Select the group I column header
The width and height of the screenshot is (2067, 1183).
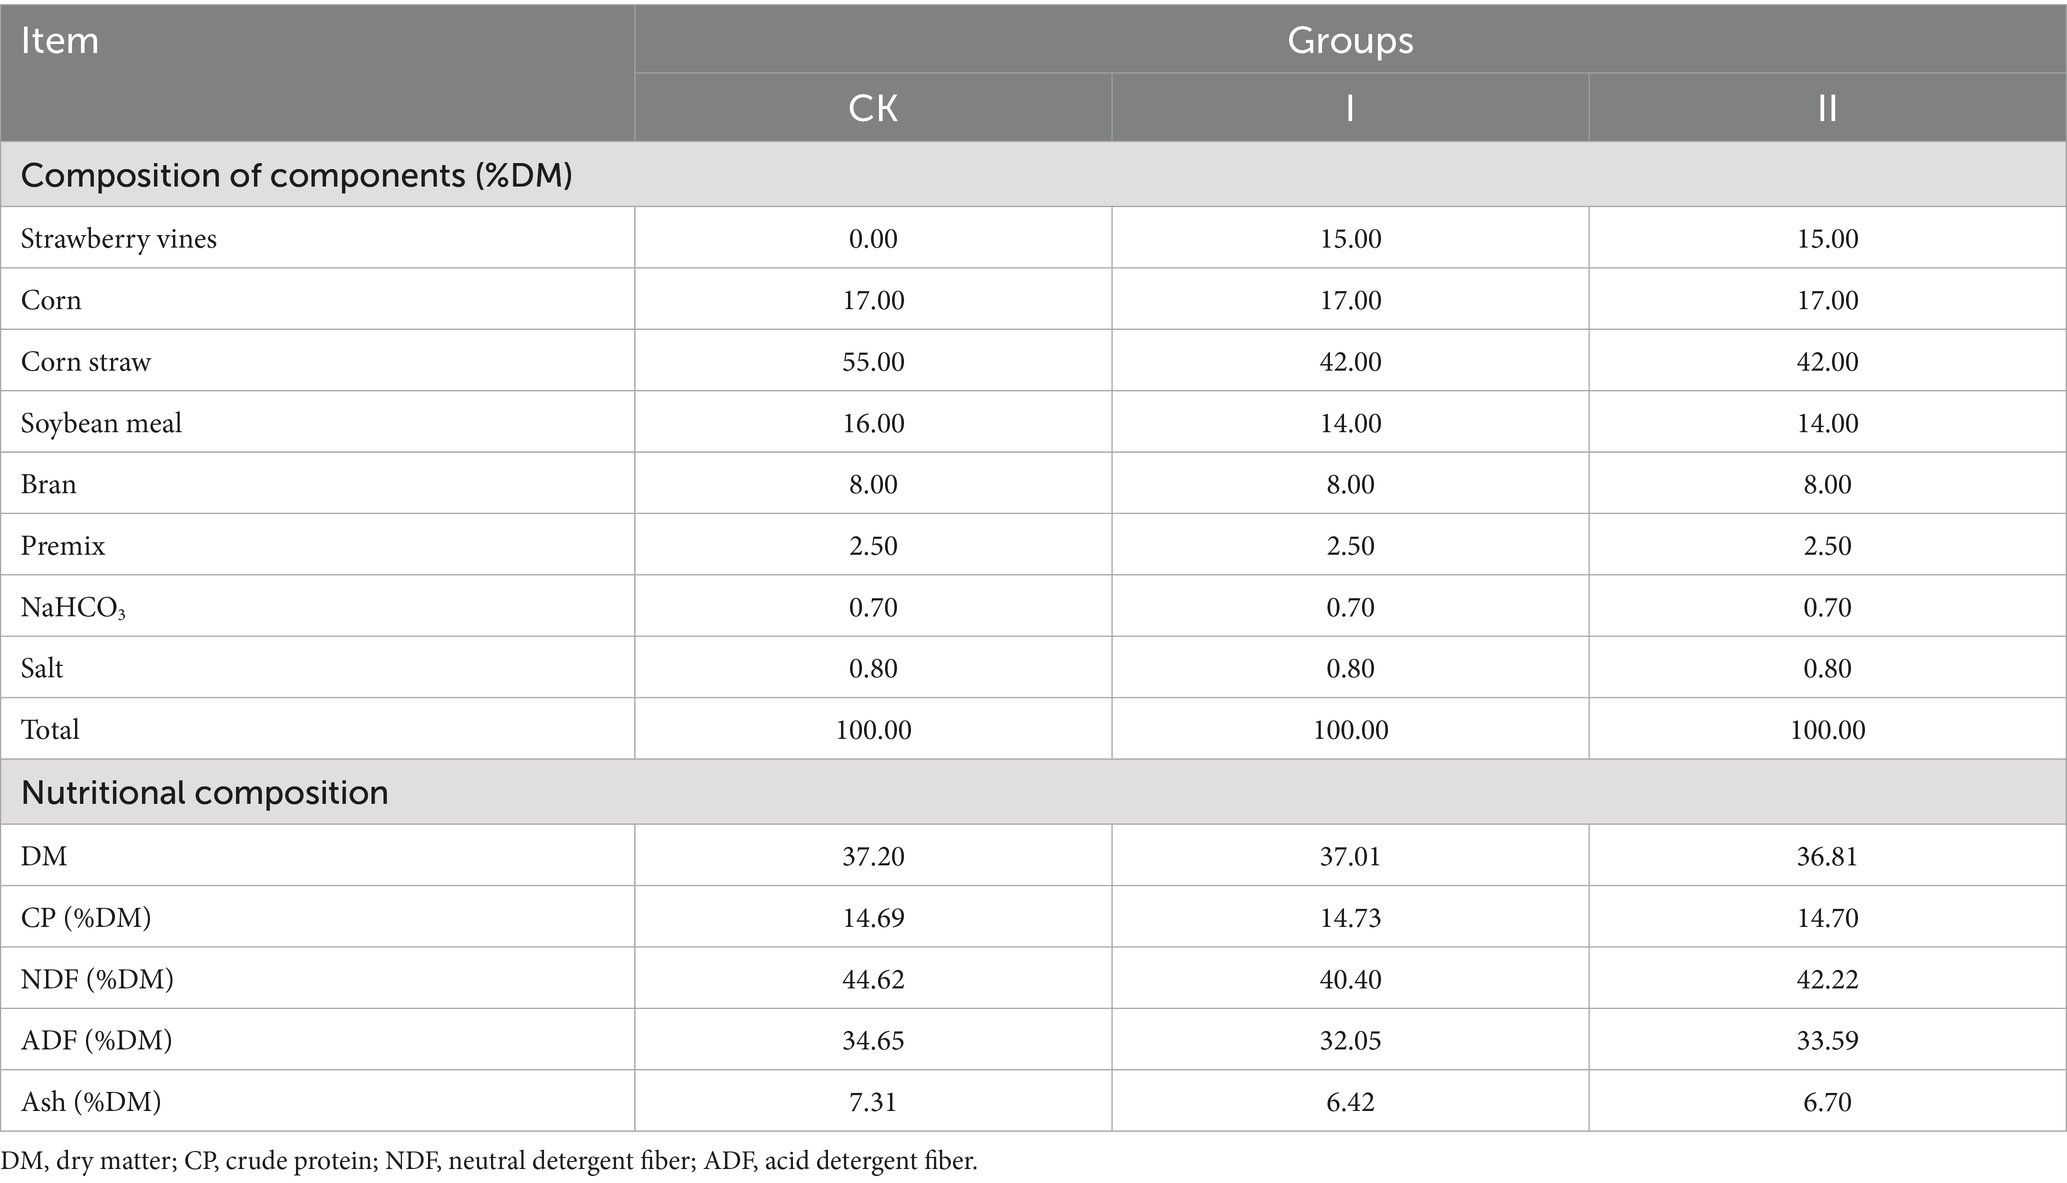click(x=1350, y=108)
